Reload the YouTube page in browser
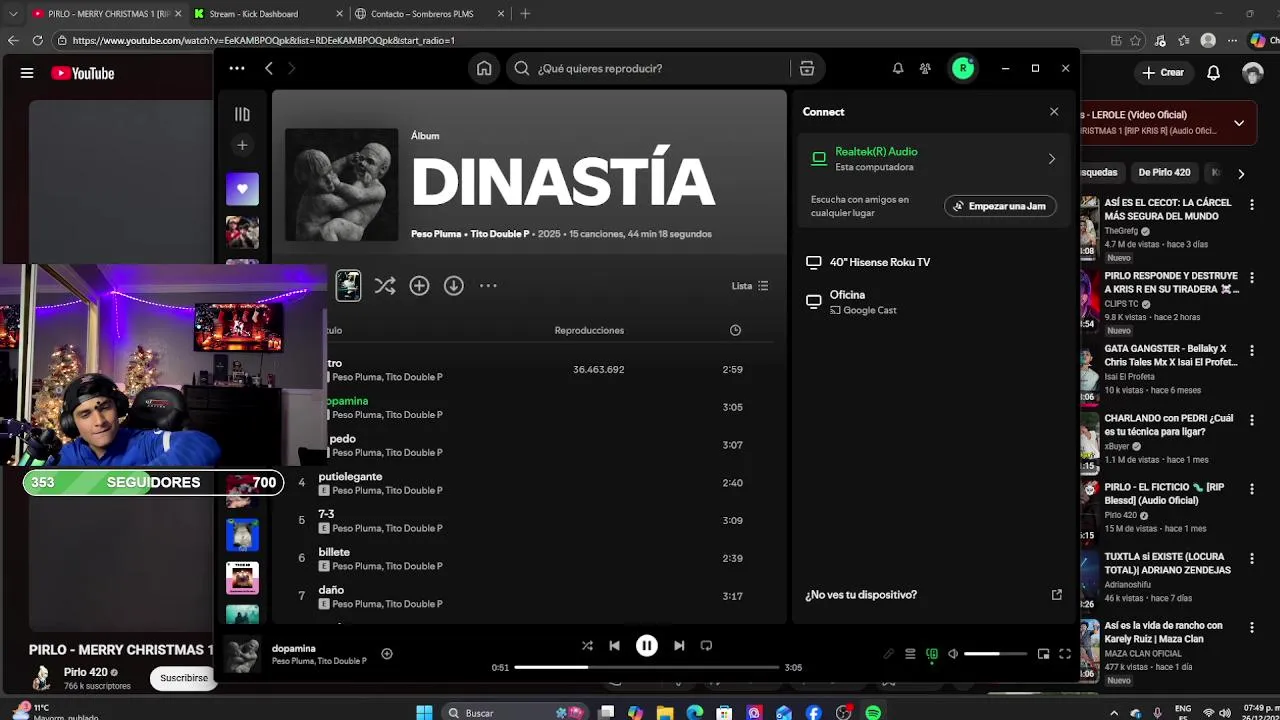This screenshot has height=720, width=1280. tap(38, 41)
